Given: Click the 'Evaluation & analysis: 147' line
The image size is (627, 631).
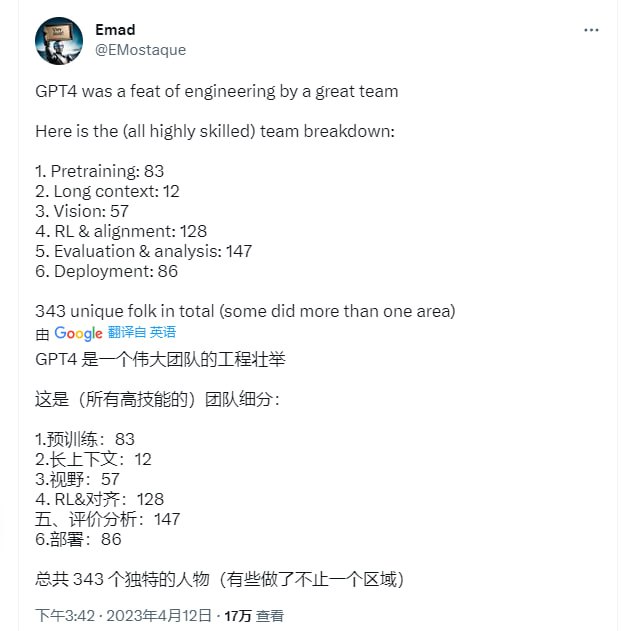Looking at the screenshot, I should [143, 251].
